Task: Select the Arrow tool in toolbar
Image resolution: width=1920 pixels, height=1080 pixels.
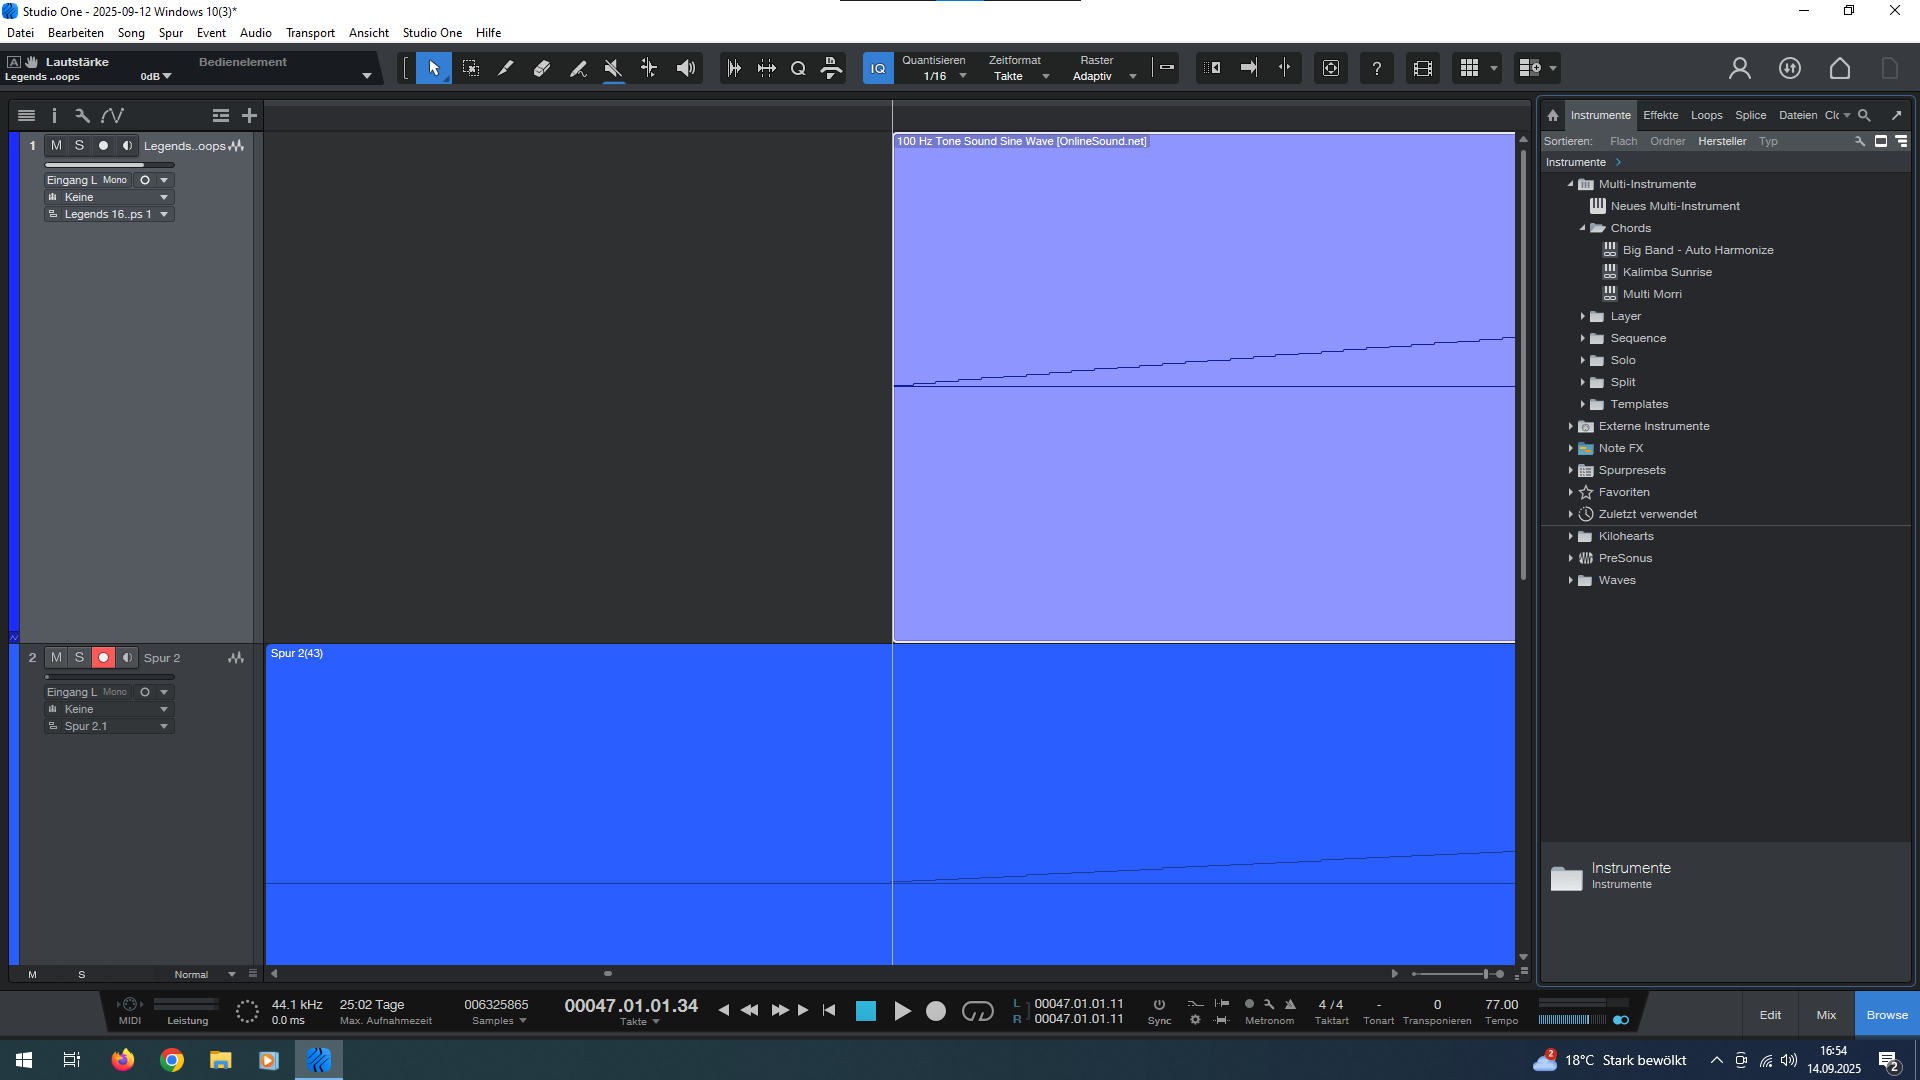Action: click(x=433, y=68)
